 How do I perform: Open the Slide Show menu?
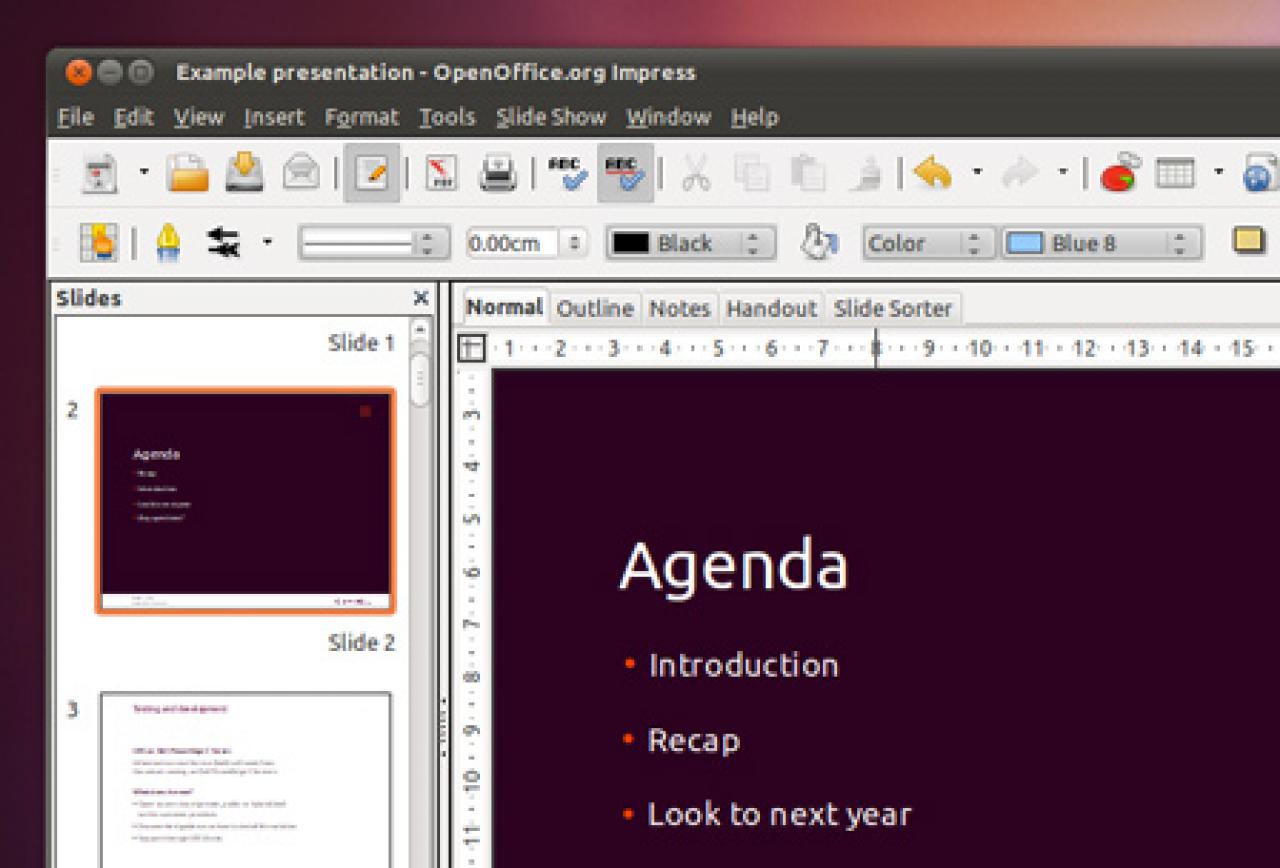tap(551, 117)
